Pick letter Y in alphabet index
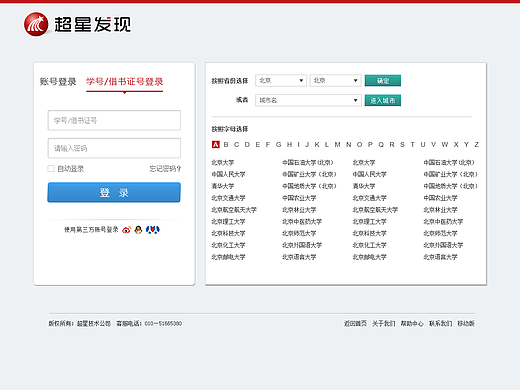 (466, 144)
